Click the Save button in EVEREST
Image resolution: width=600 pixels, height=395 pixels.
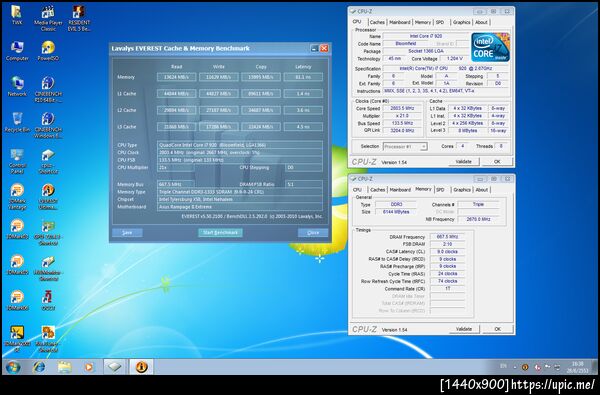[x=127, y=232]
